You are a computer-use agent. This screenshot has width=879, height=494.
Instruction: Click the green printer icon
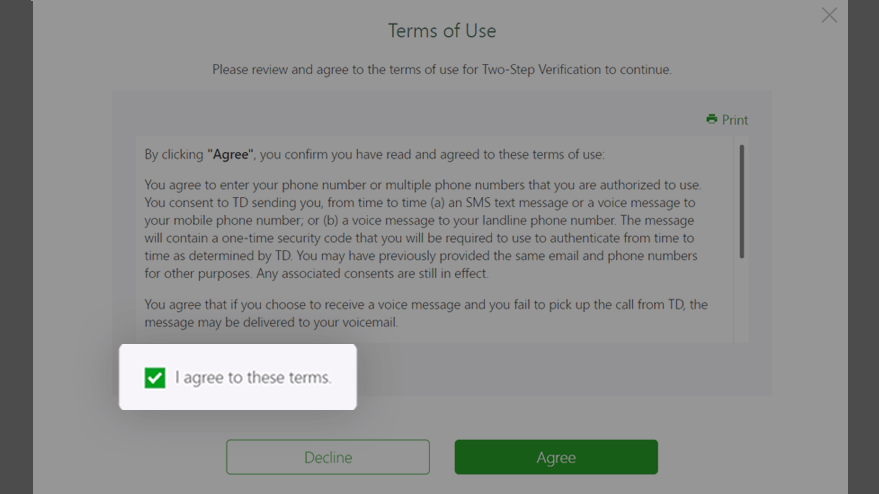(x=711, y=119)
